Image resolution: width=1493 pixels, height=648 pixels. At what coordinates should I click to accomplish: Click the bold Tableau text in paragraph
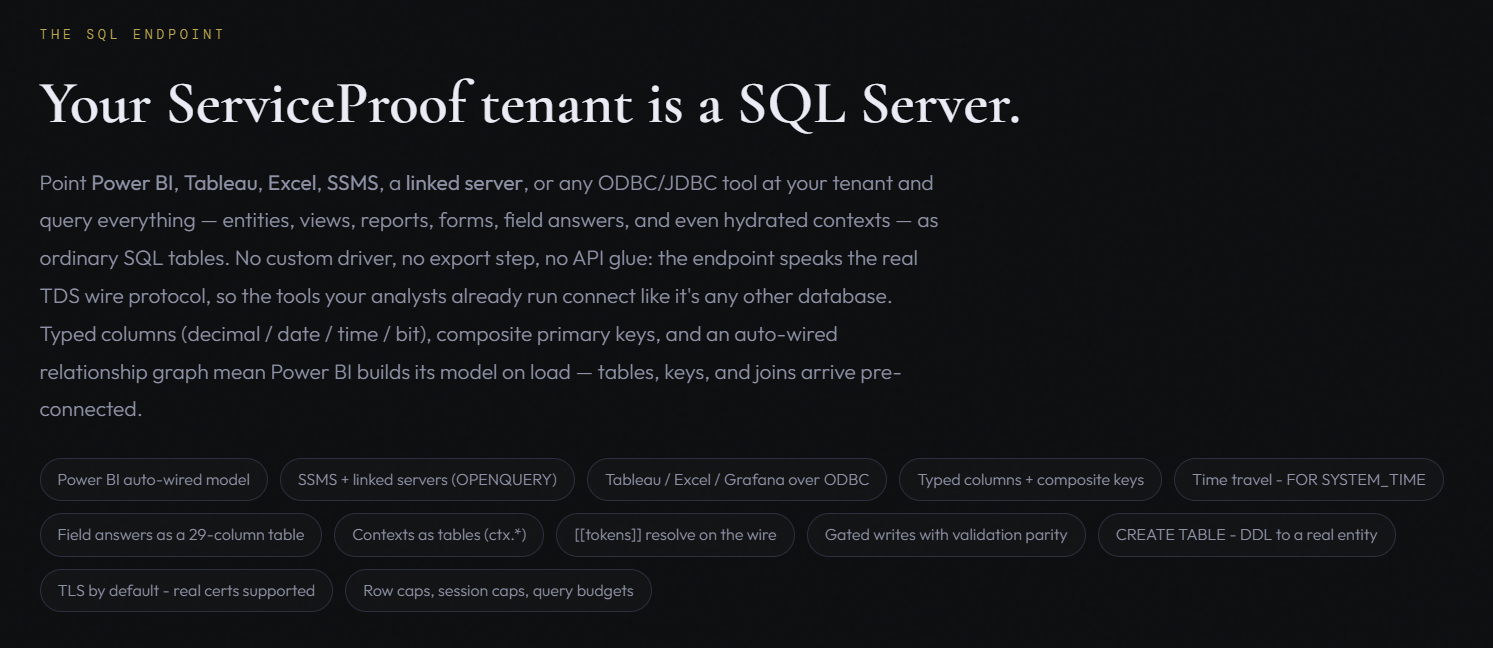(221, 183)
